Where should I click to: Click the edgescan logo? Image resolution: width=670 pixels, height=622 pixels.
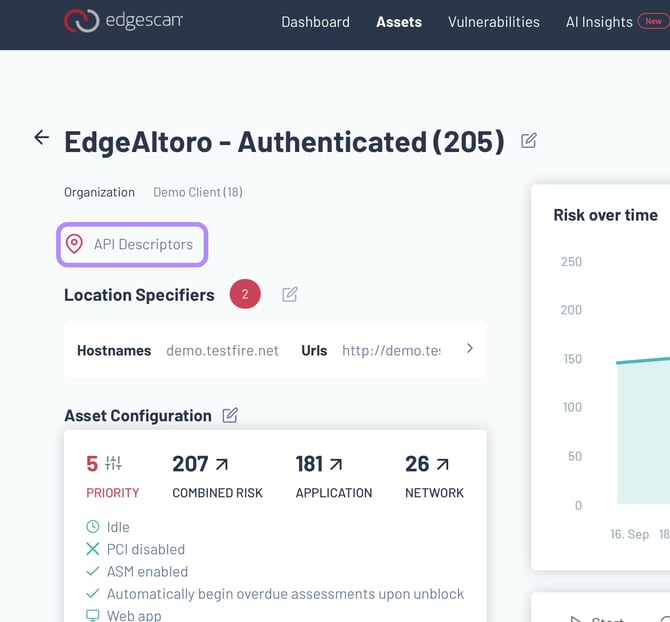coord(123,21)
